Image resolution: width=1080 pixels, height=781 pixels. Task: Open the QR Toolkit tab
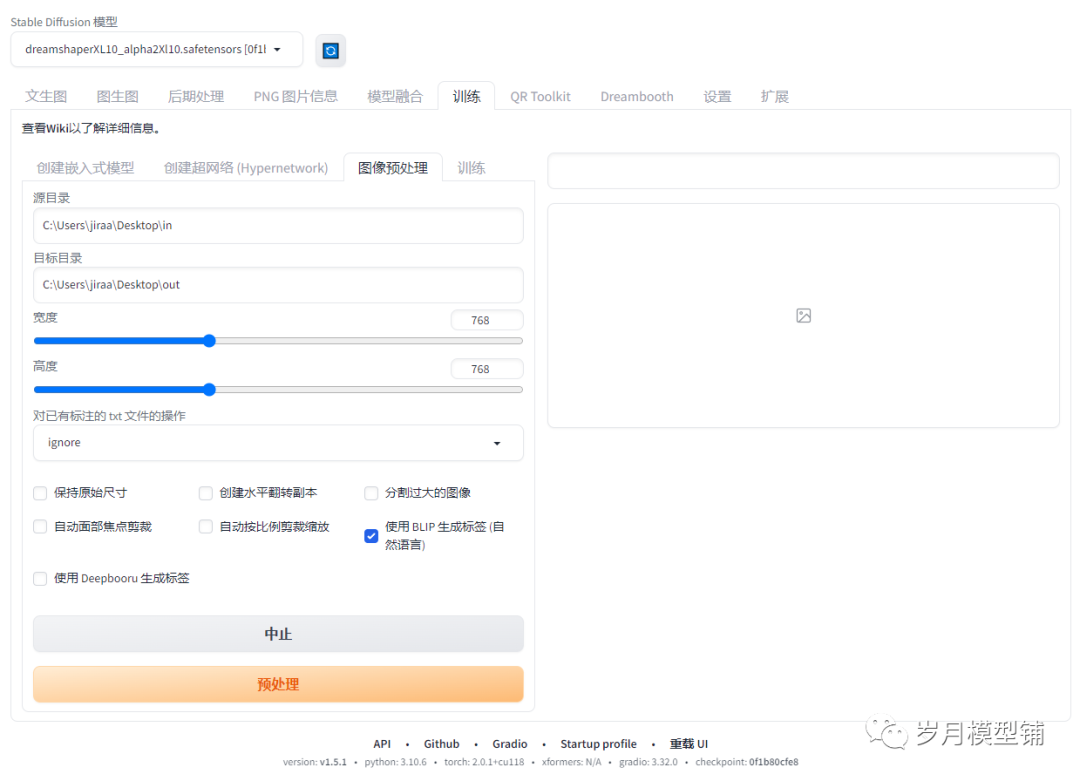coord(540,95)
